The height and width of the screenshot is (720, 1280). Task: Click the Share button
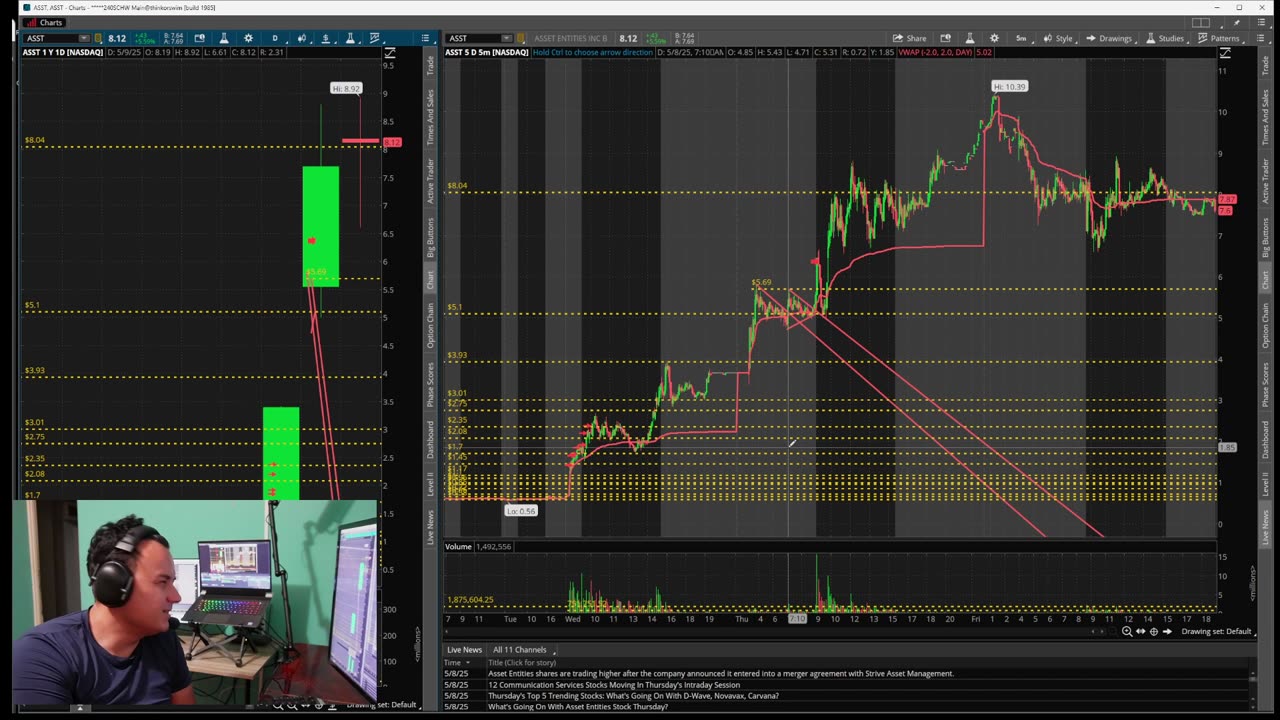coord(910,38)
